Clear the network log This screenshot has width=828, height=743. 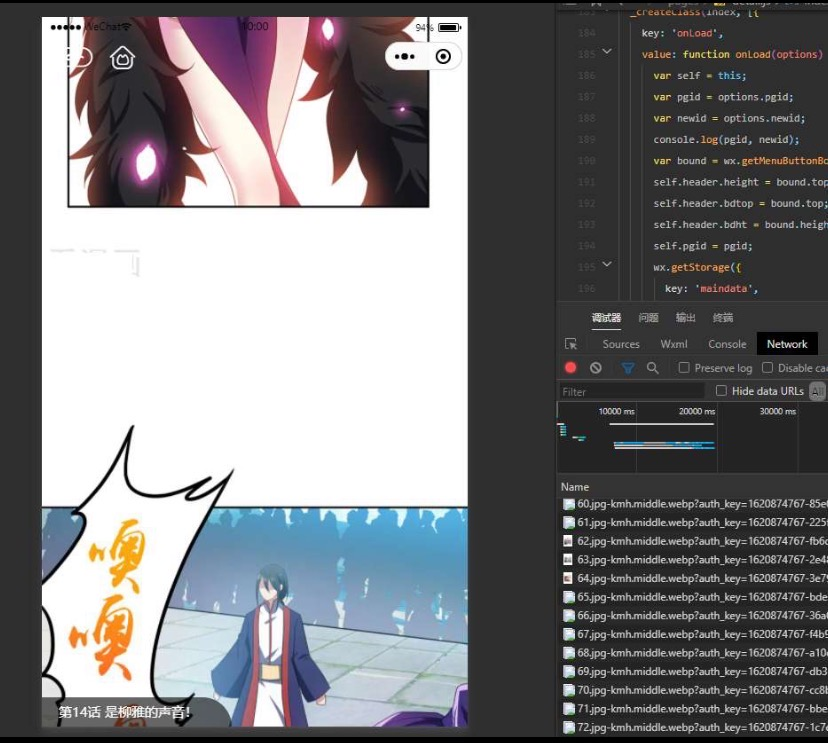596,368
